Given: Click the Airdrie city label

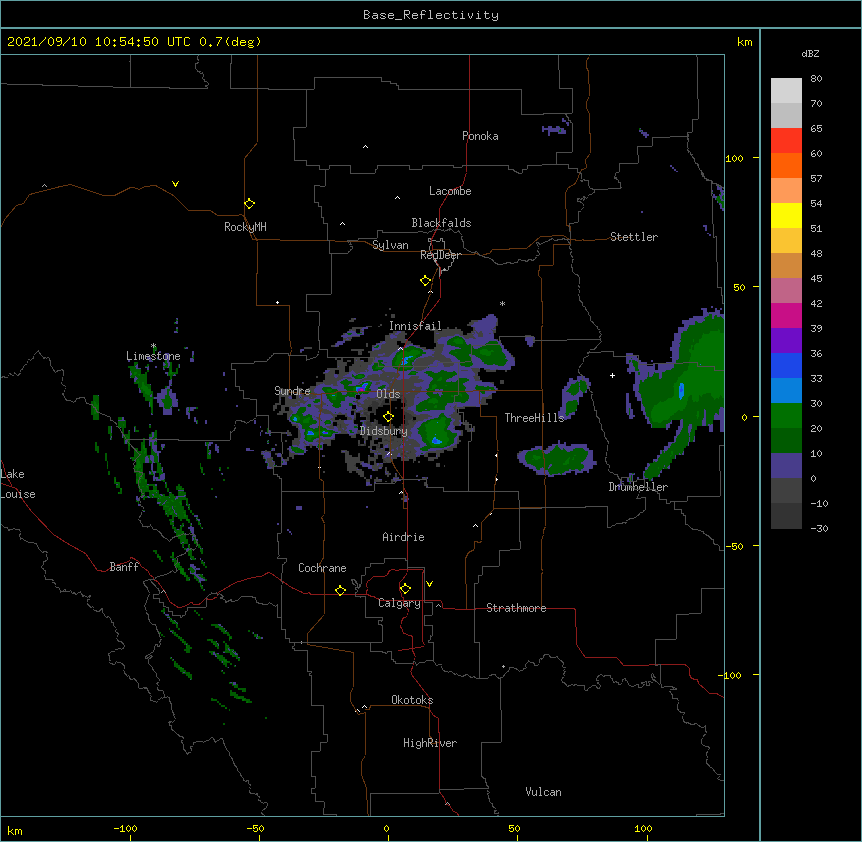Looking at the screenshot, I should click(x=404, y=537).
